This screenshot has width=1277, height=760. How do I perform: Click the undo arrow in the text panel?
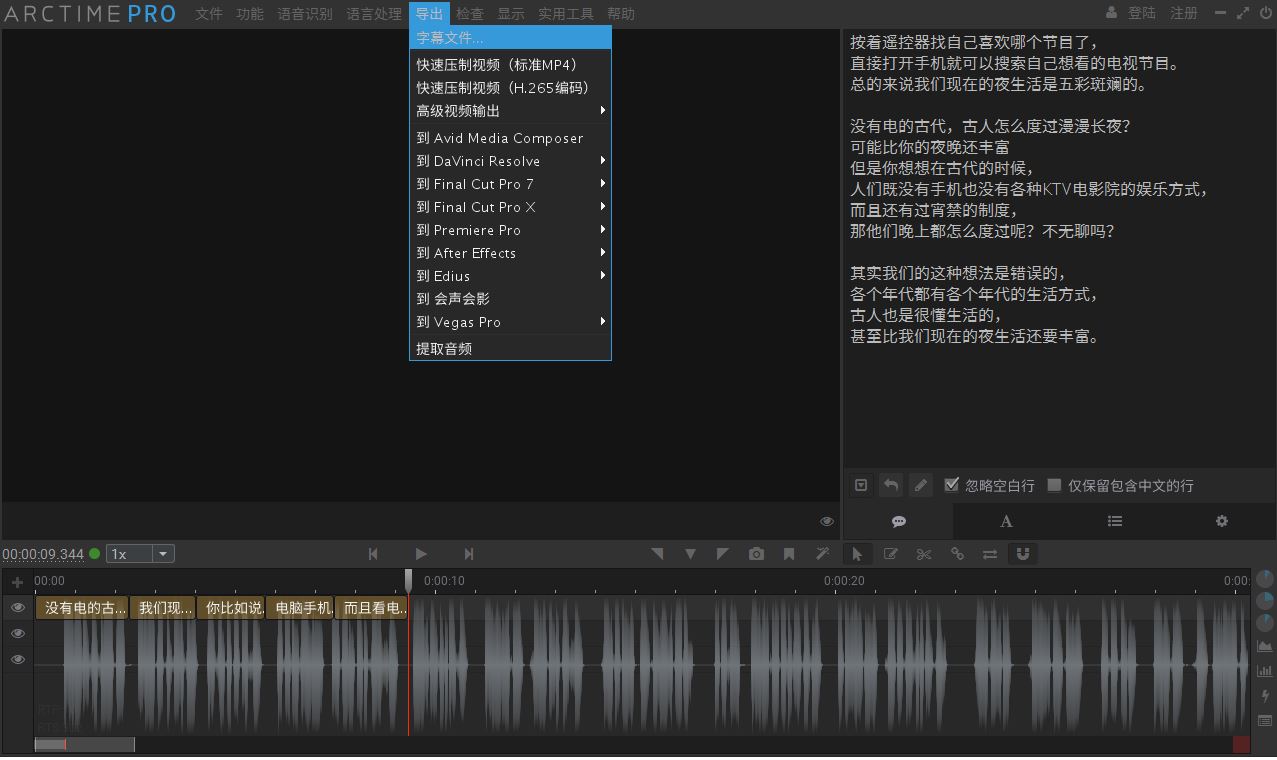pos(890,485)
